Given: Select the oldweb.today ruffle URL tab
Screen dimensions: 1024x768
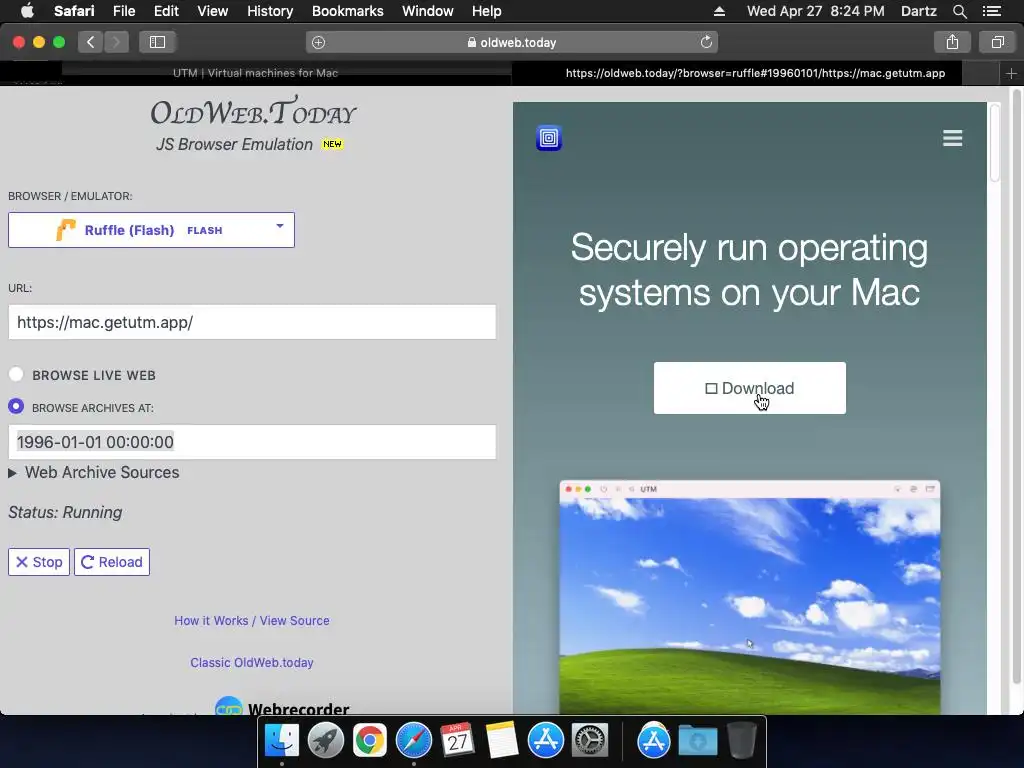Looking at the screenshot, I should tap(755, 73).
